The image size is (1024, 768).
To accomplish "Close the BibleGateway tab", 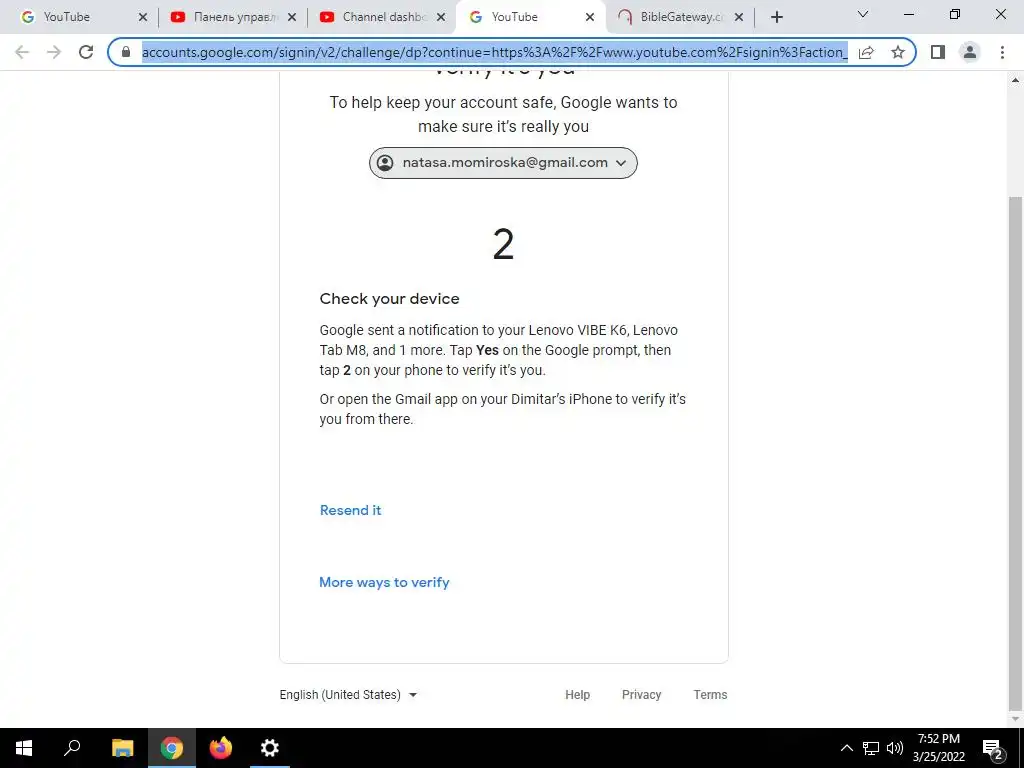I will 739,17.
